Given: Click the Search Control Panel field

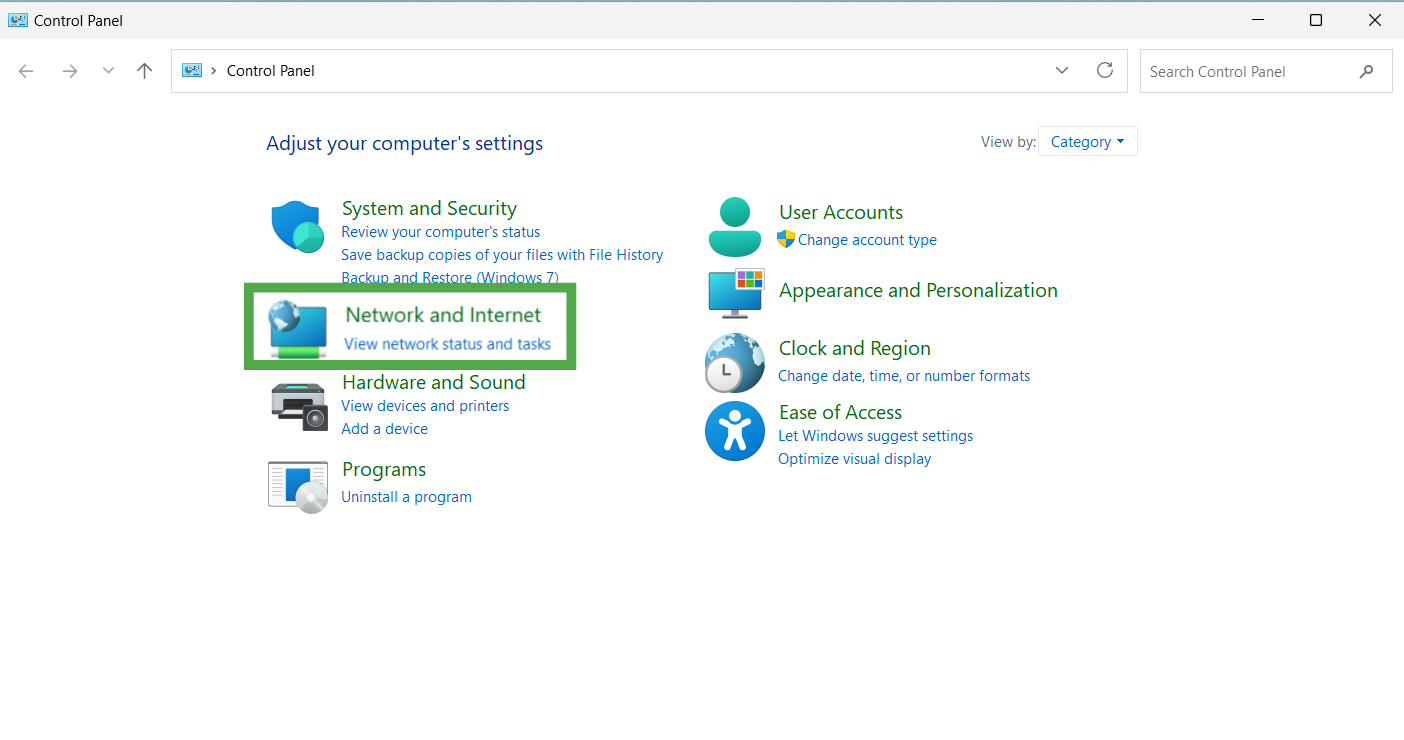Looking at the screenshot, I should [x=1266, y=71].
